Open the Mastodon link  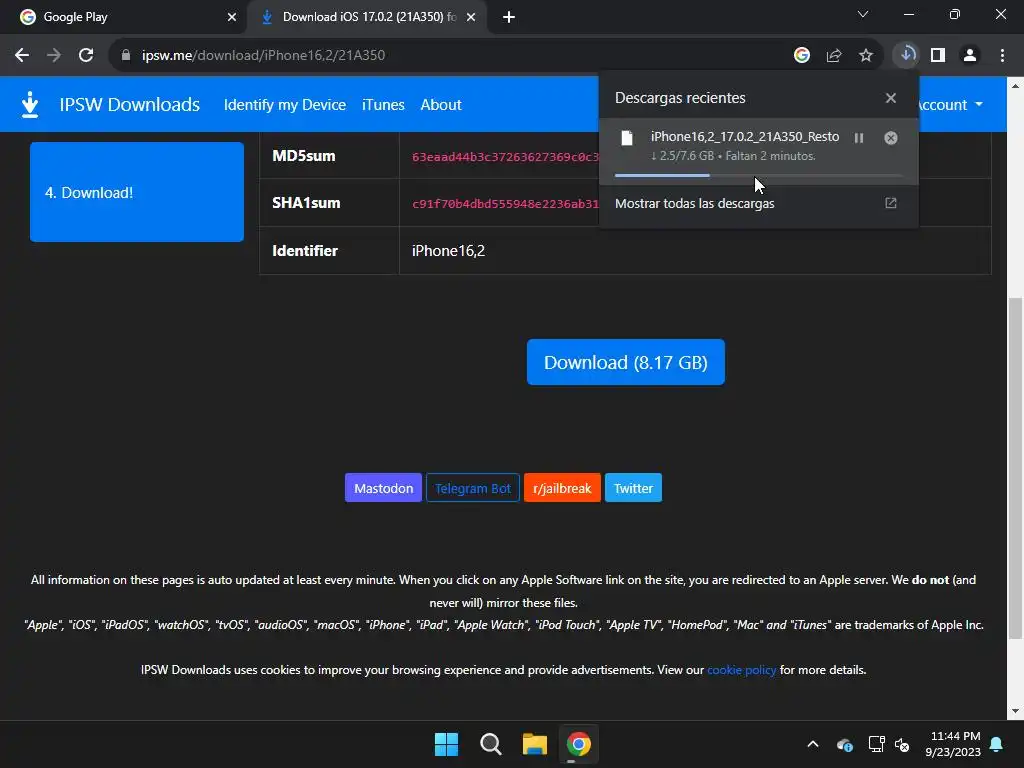[383, 488]
